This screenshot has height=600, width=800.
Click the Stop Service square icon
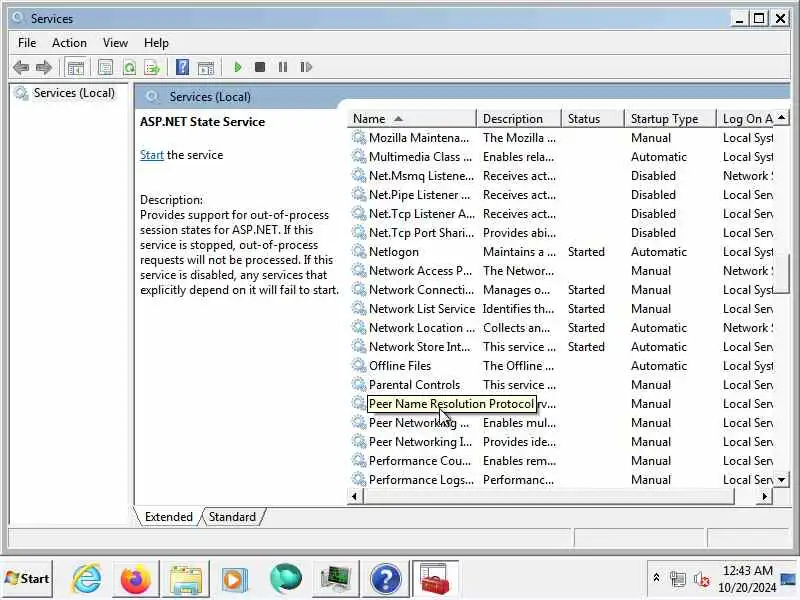(x=260, y=67)
